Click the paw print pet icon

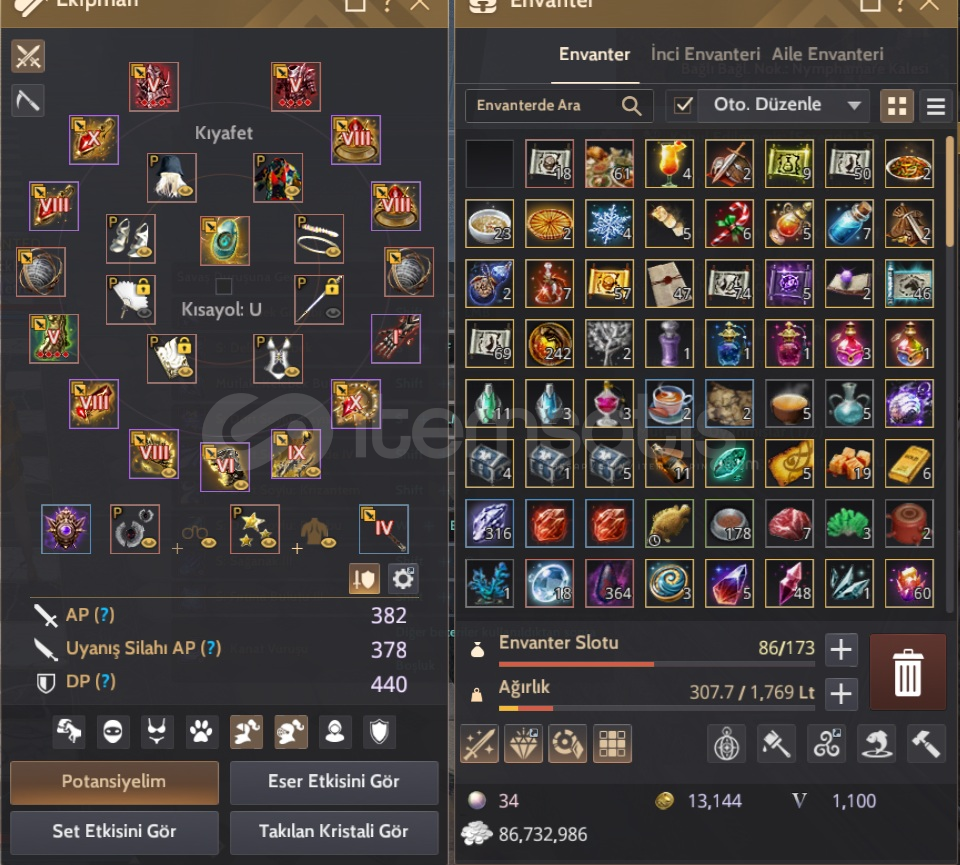[x=201, y=731]
